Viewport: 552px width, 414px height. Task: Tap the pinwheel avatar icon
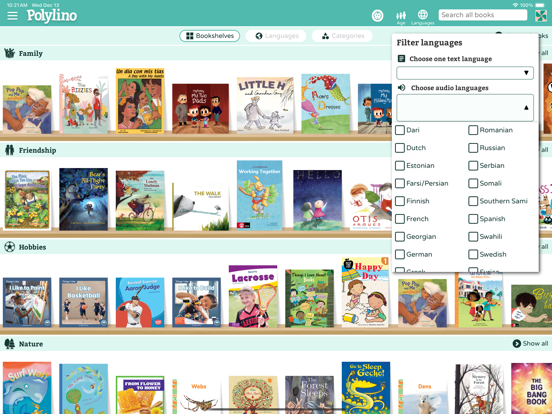(540, 15)
